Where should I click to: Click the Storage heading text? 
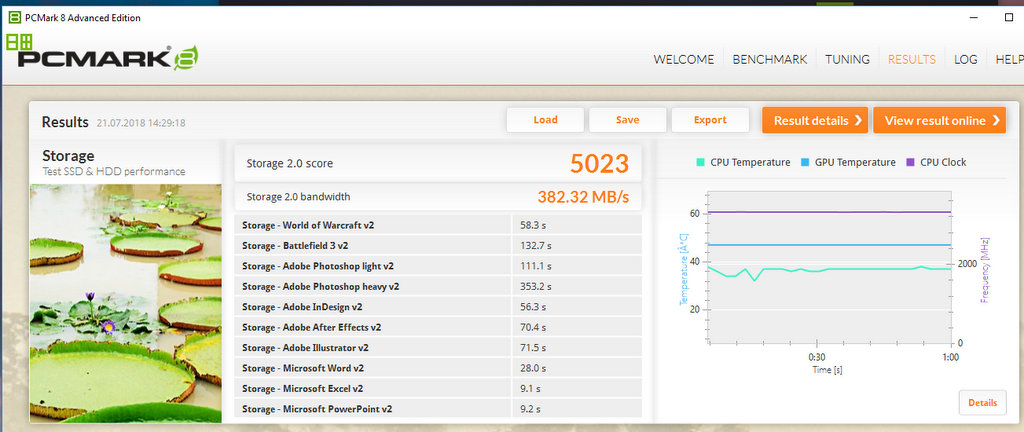point(68,156)
